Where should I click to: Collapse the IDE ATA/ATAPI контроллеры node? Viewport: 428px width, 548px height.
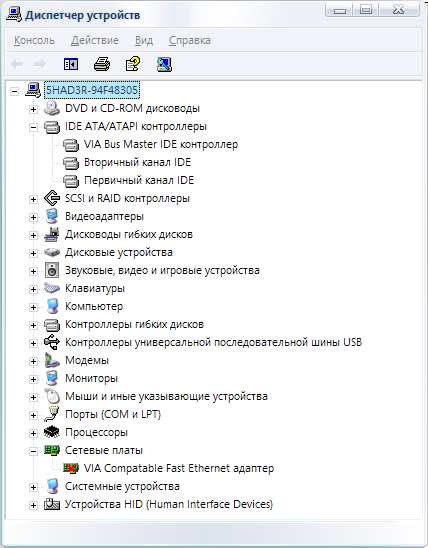[x=33, y=127]
